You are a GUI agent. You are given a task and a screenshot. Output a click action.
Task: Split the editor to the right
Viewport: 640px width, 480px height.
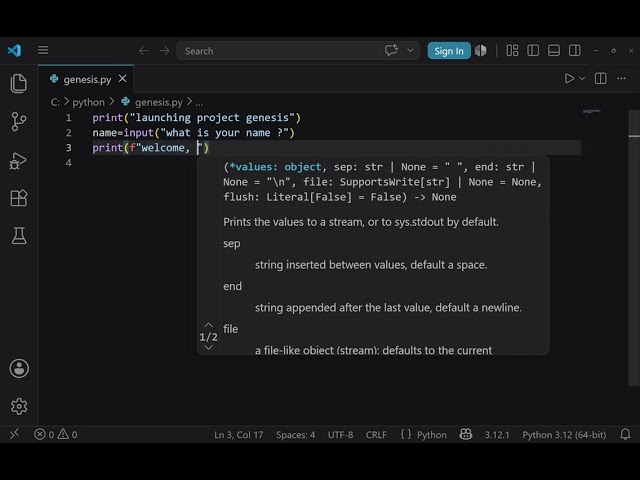coord(600,78)
